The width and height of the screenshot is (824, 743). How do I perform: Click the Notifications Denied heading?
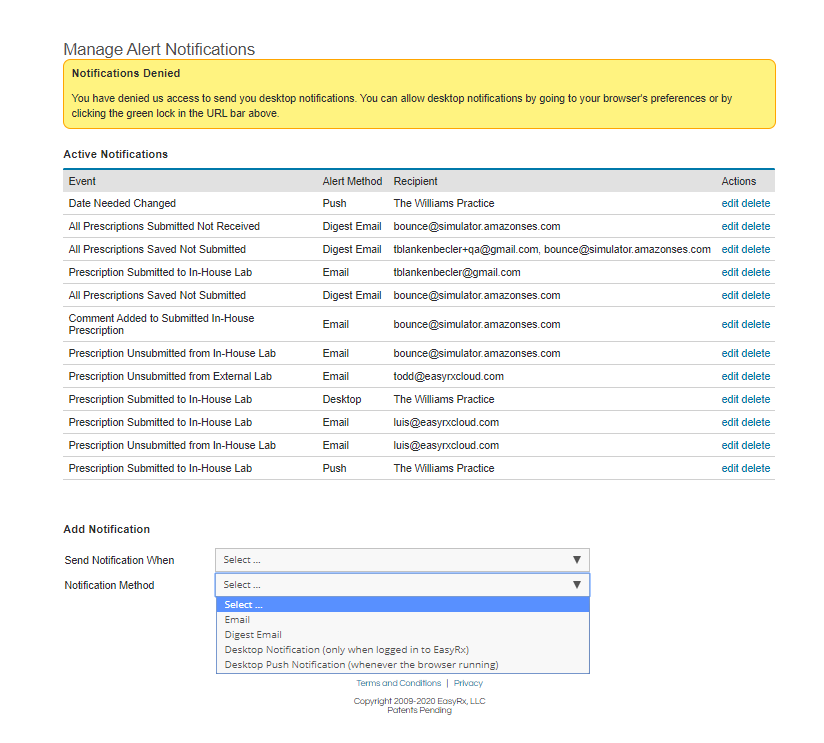[126, 74]
